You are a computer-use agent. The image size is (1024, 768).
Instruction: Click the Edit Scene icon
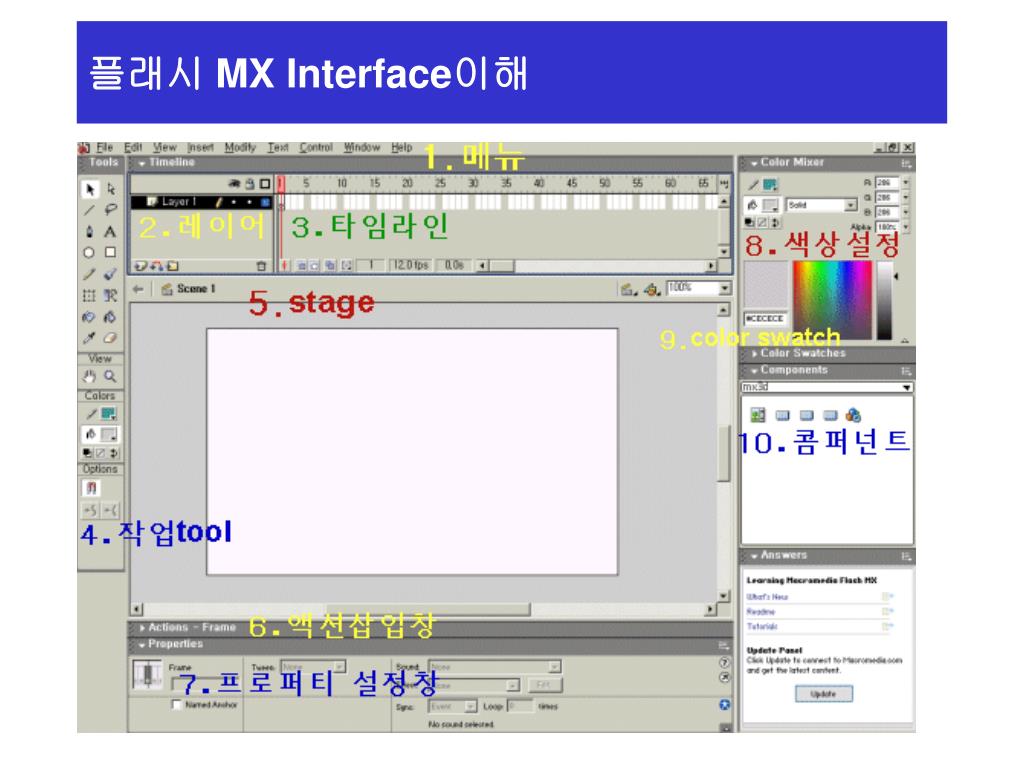pyautogui.click(x=628, y=289)
